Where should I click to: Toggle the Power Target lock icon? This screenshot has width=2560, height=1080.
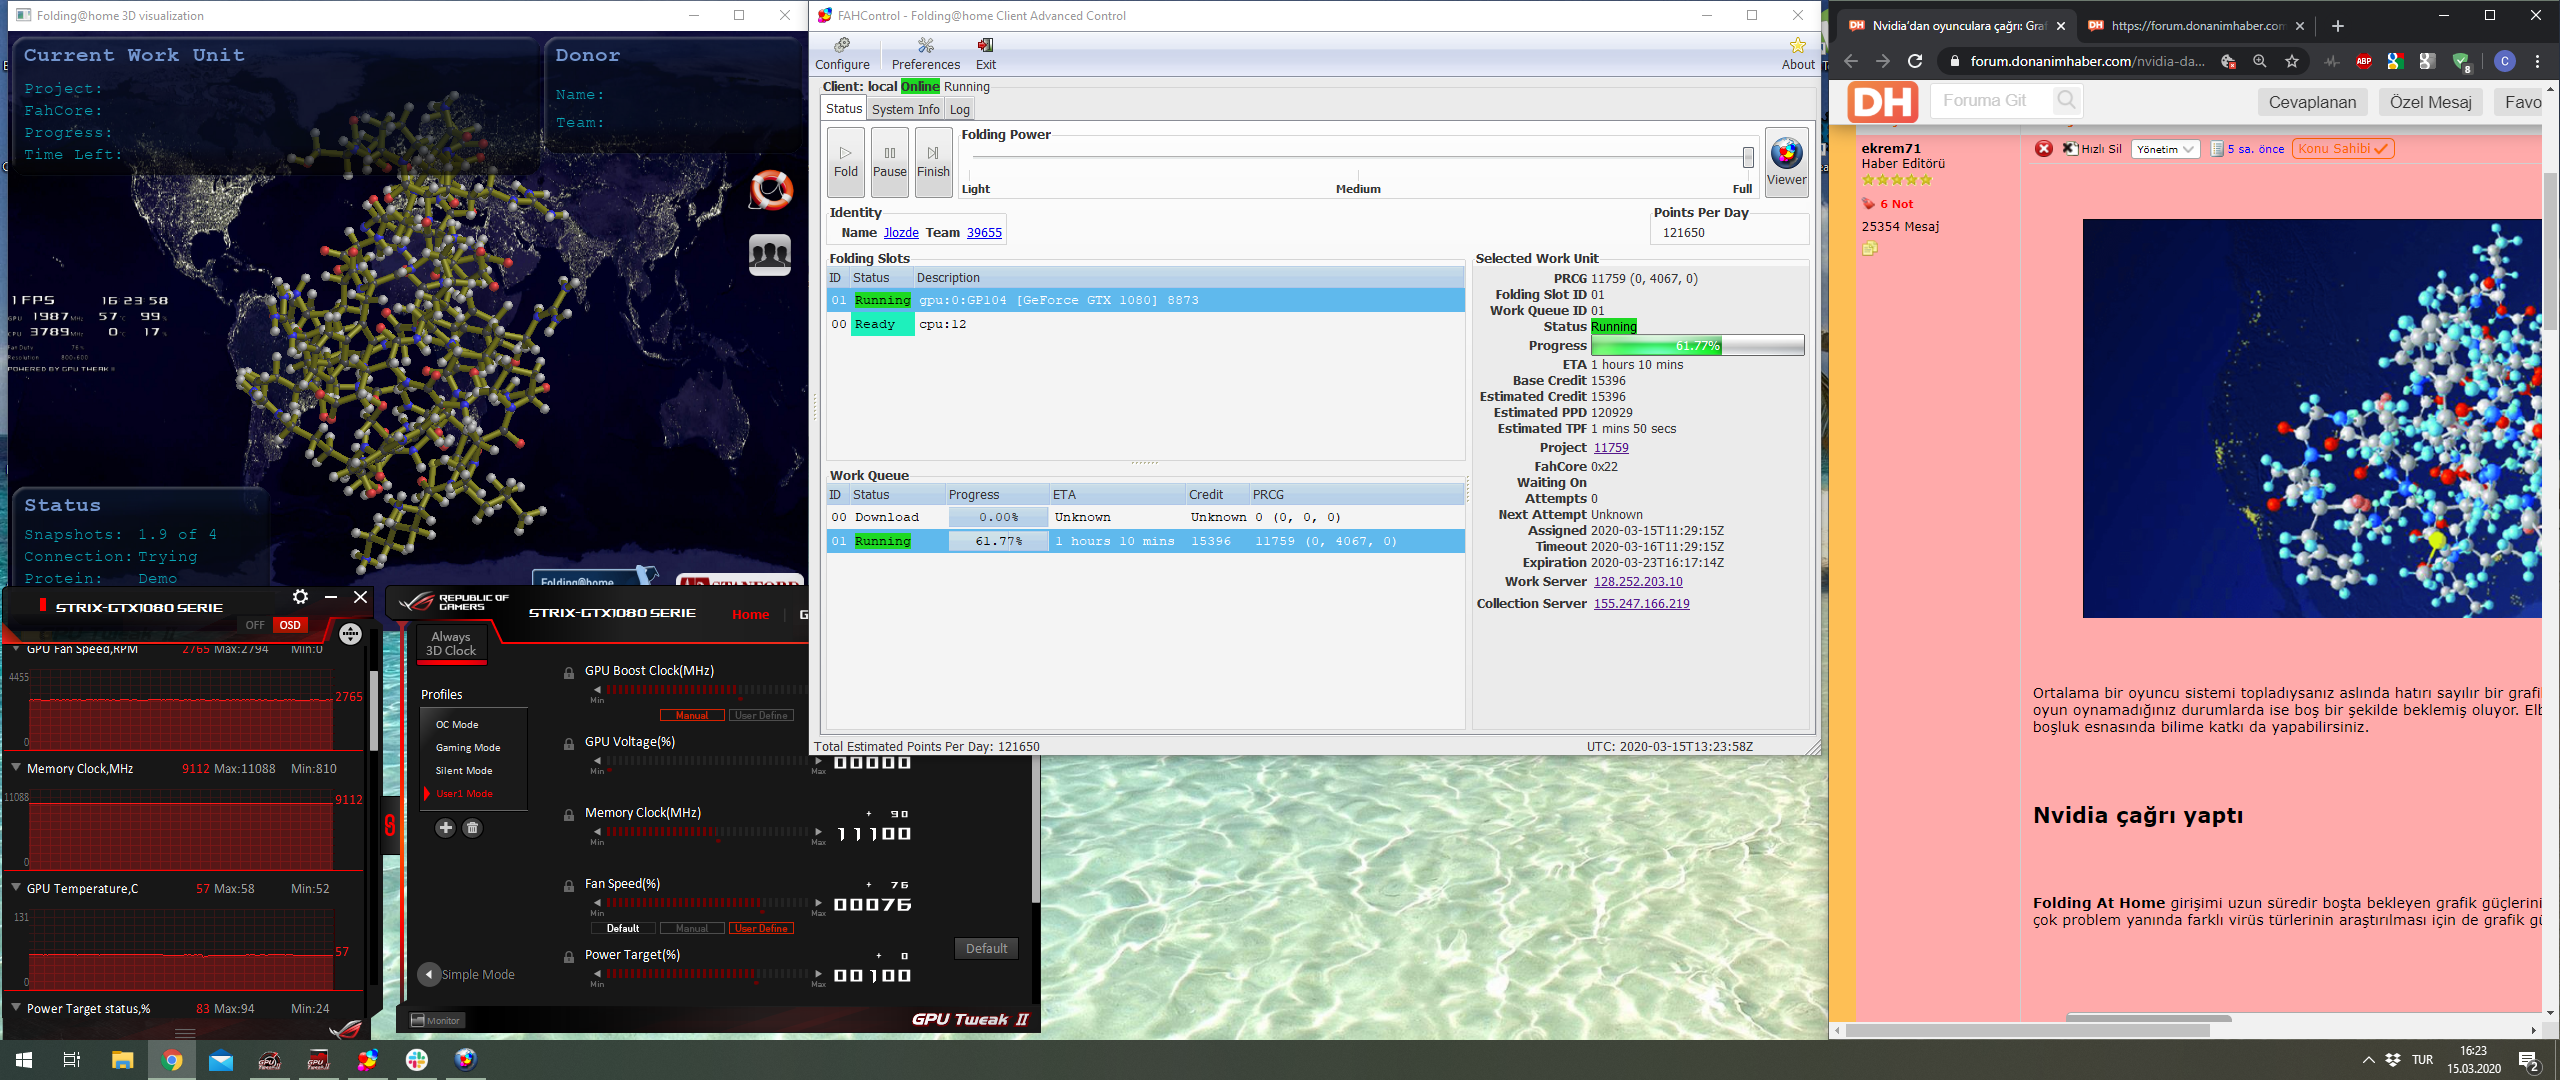569,956
